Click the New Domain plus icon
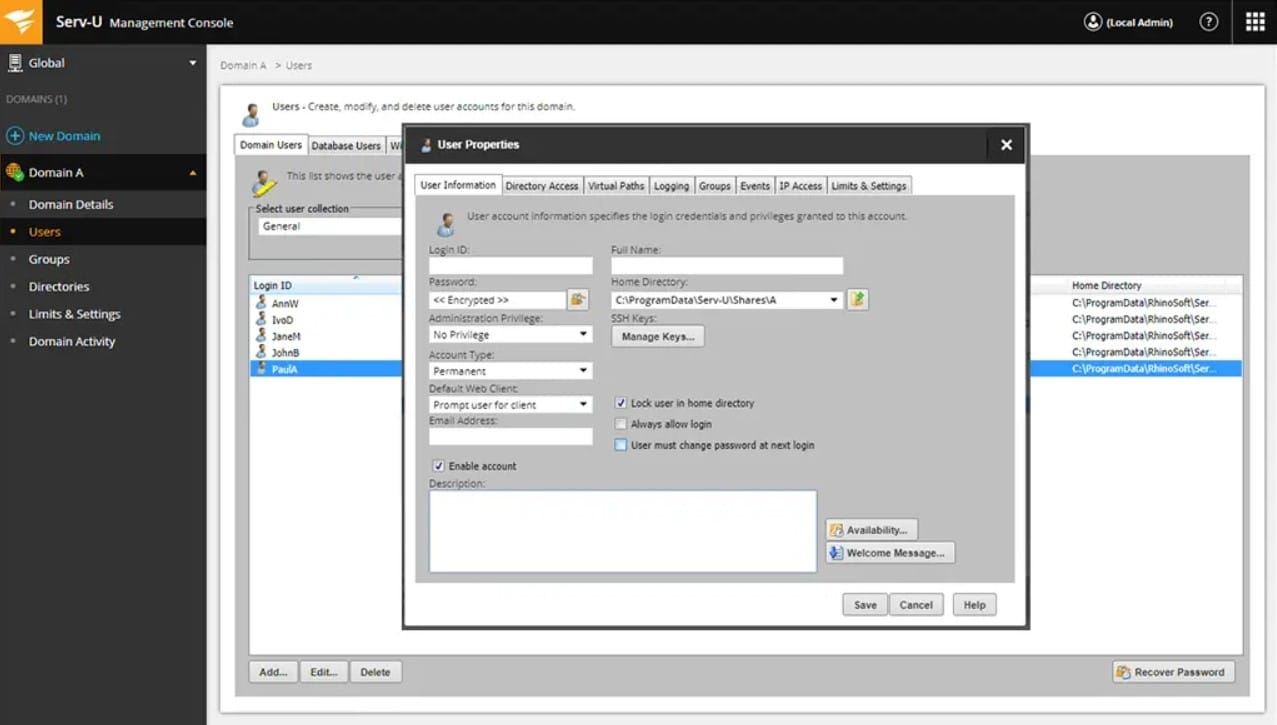The image size is (1277, 725). point(15,136)
